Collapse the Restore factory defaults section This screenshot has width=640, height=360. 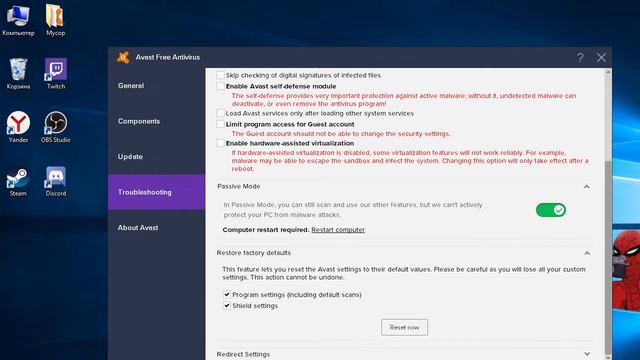587,253
